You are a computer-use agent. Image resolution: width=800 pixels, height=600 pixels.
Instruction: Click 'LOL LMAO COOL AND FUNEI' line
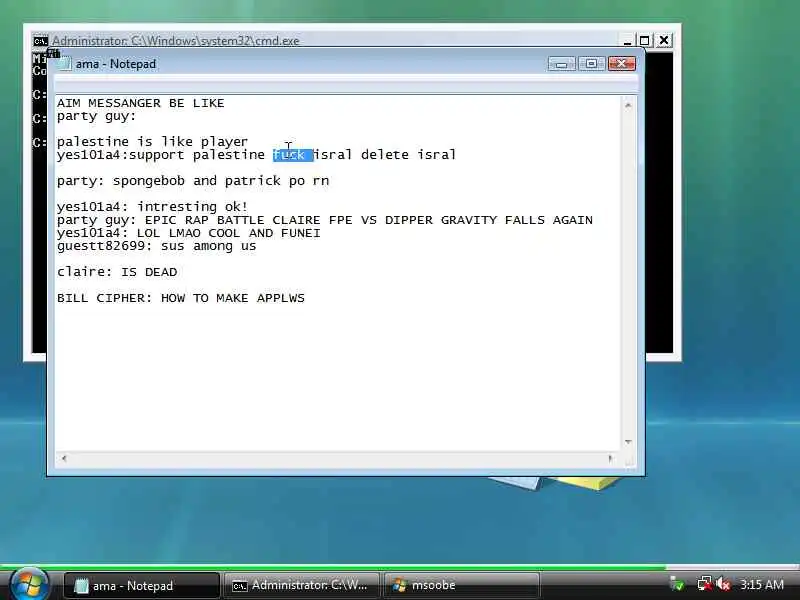click(x=189, y=233)
